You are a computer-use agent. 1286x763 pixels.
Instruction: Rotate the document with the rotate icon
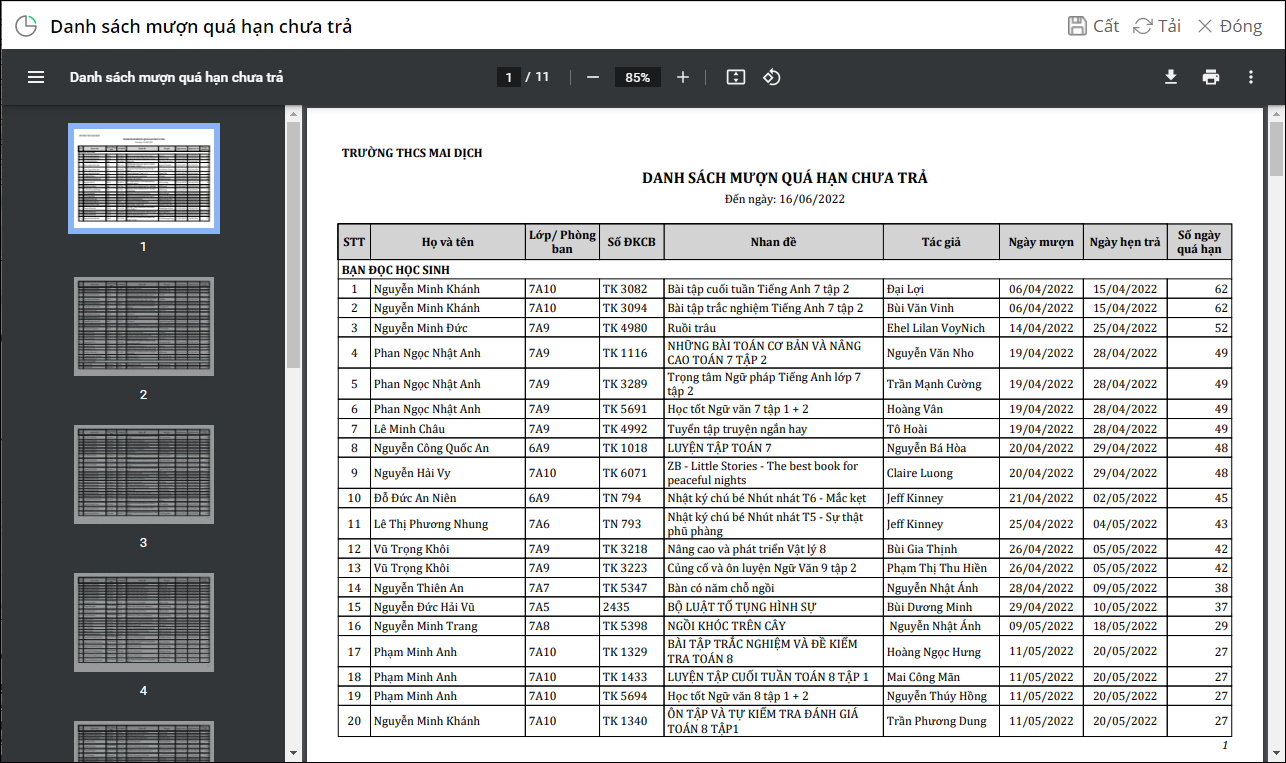771,77
